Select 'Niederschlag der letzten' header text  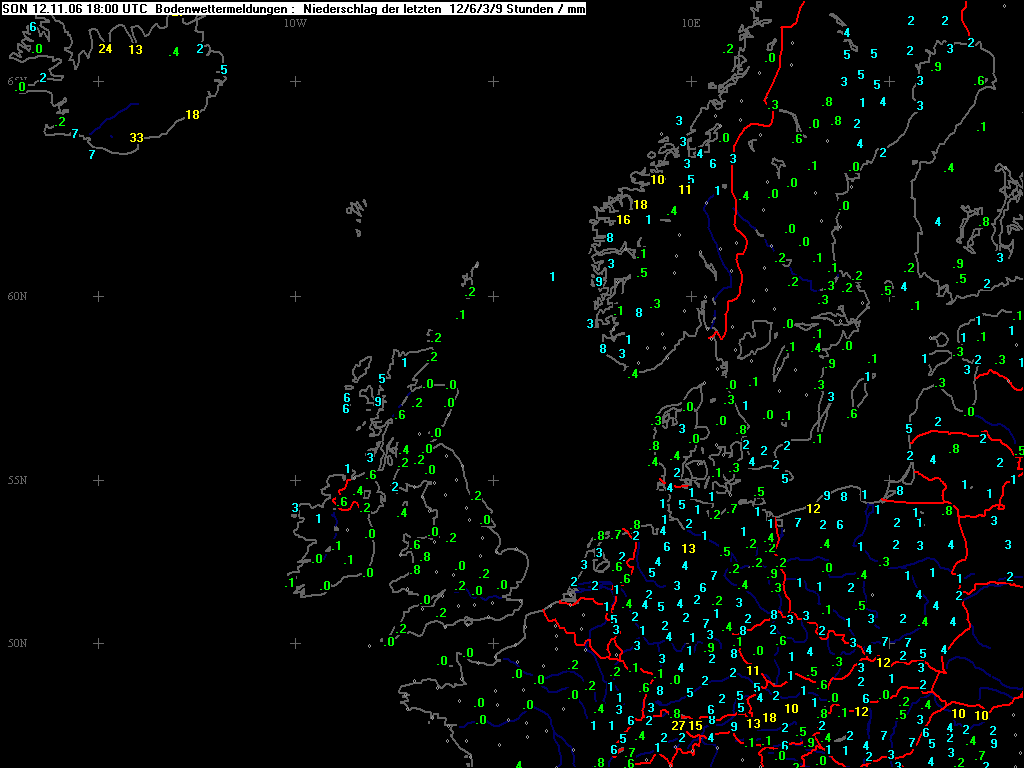[x=372, y=9]
